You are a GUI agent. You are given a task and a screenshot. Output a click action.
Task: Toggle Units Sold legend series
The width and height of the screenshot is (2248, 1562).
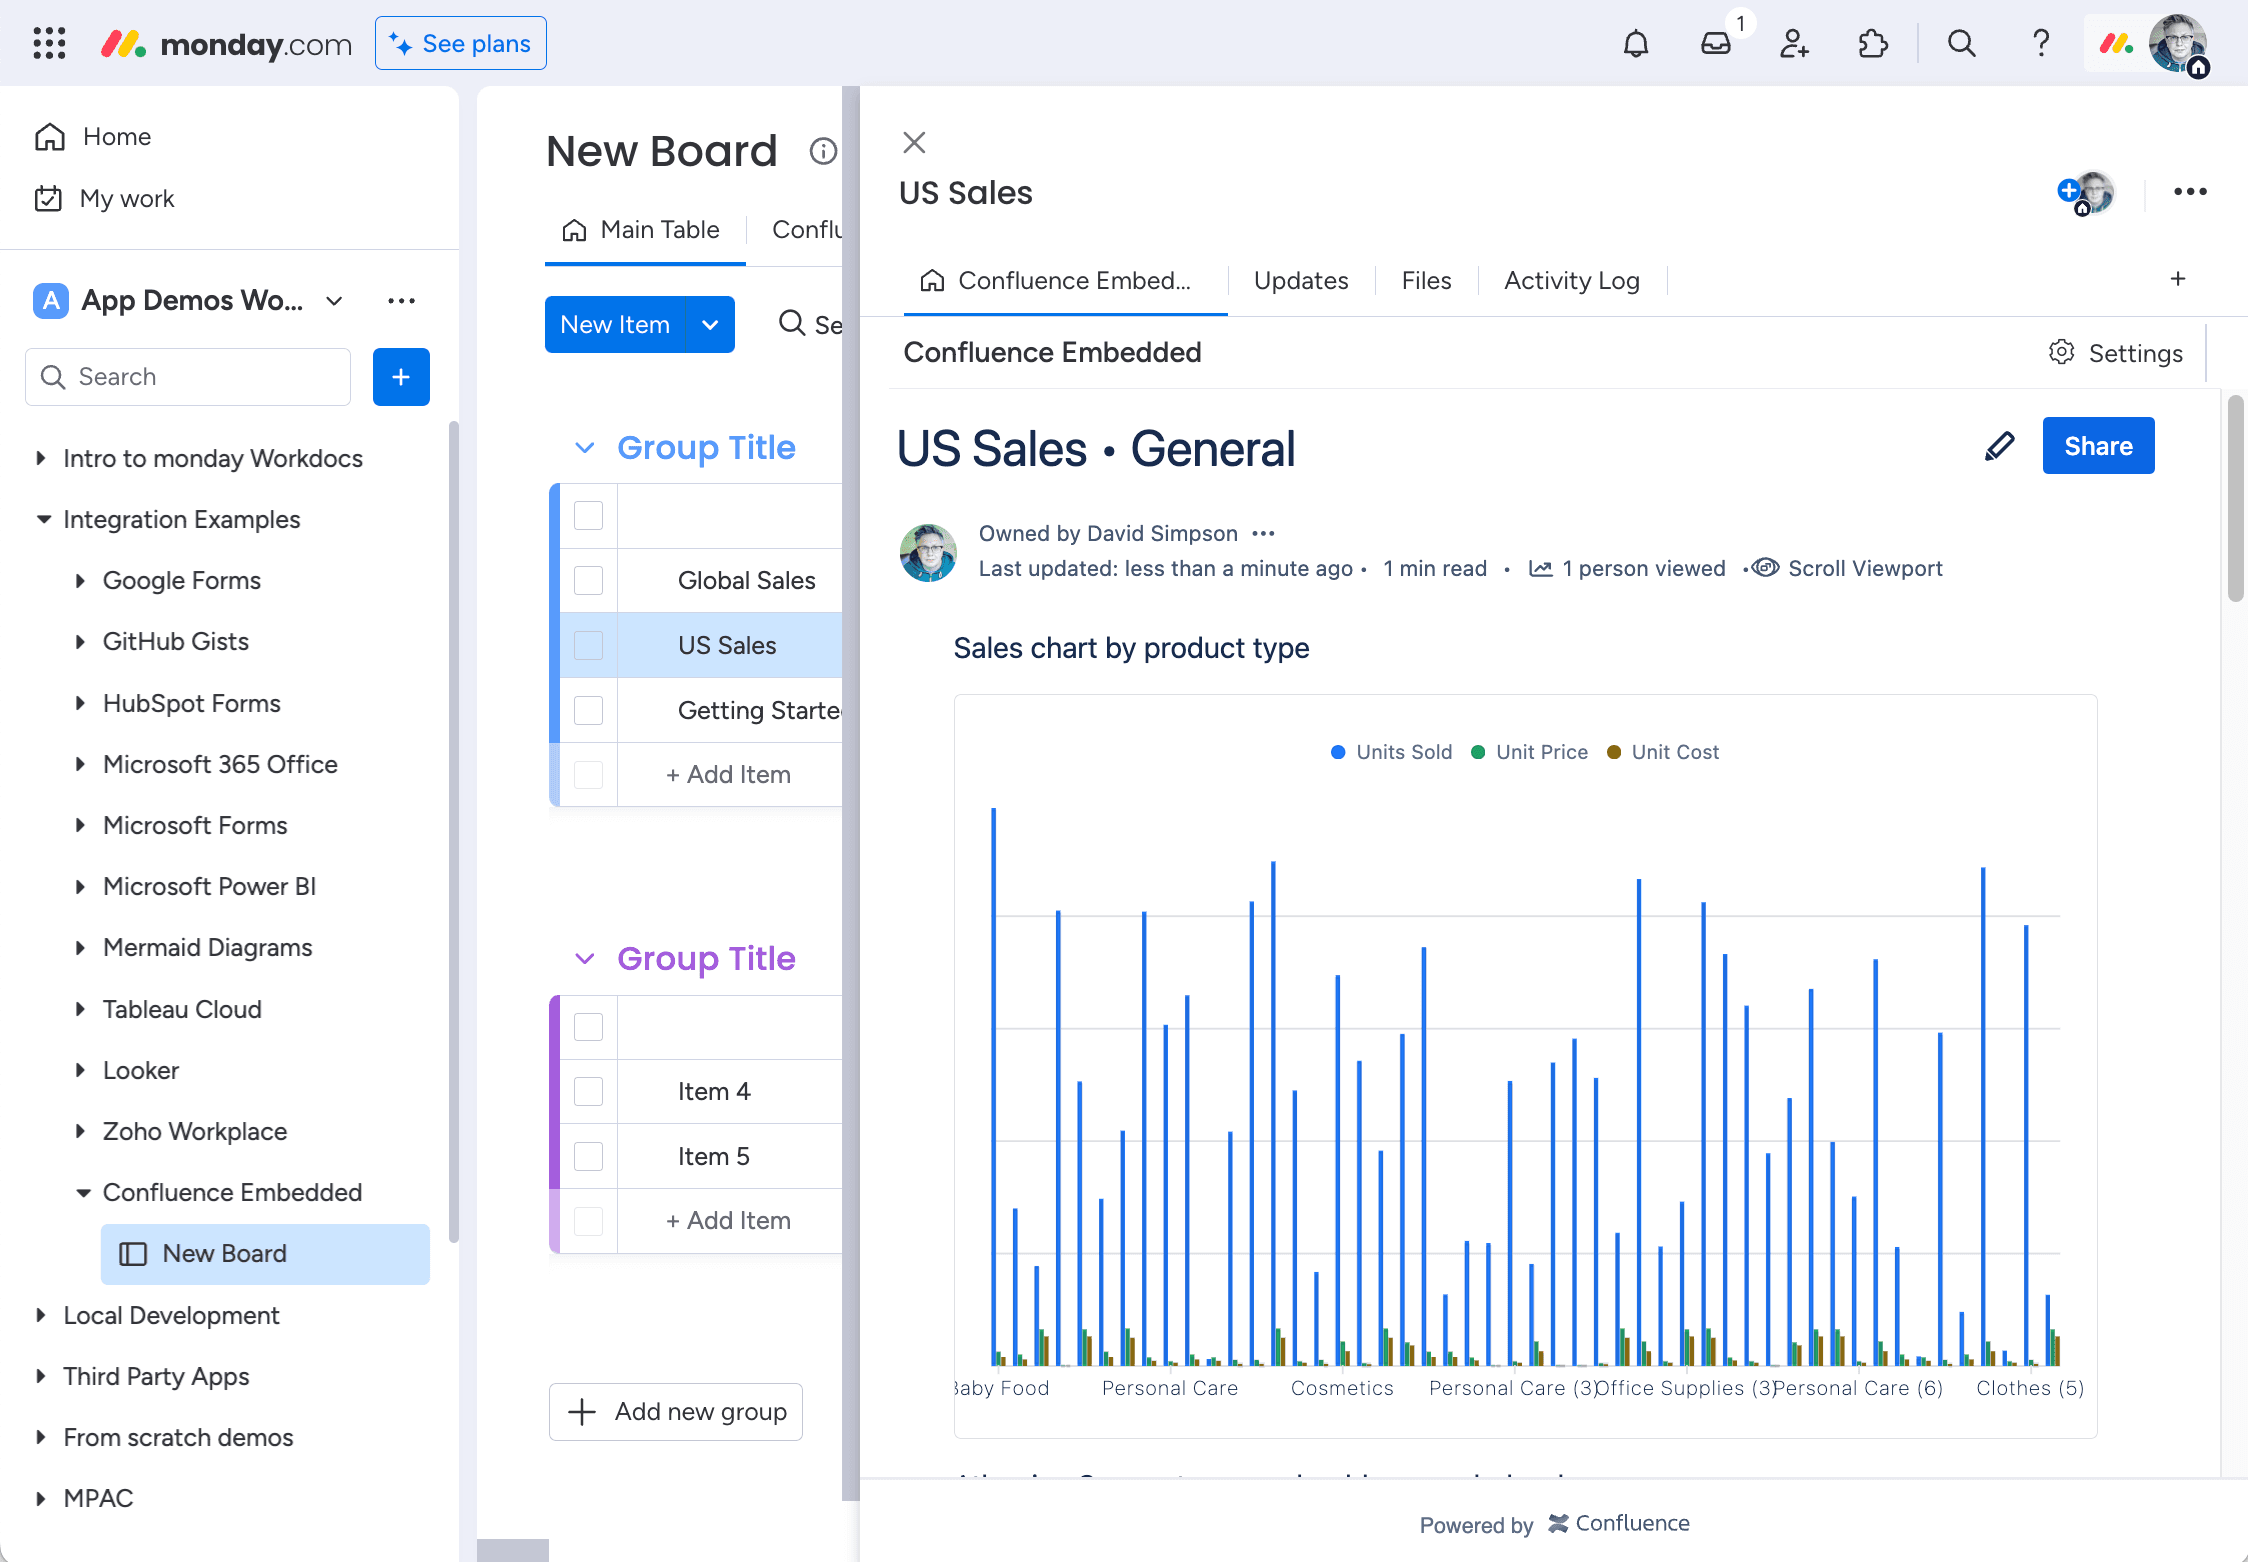[x=1391, y=752]
